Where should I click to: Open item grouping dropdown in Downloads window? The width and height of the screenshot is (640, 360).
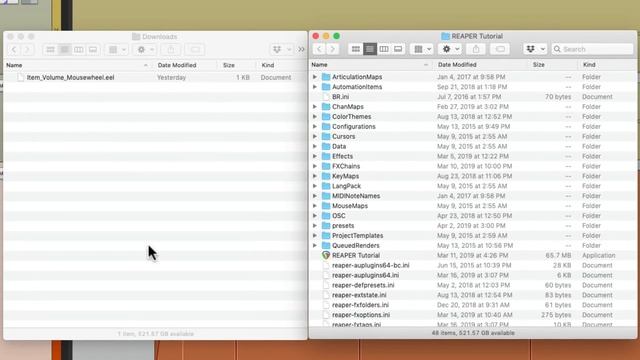pyautogui.click(x=117, y=50)
